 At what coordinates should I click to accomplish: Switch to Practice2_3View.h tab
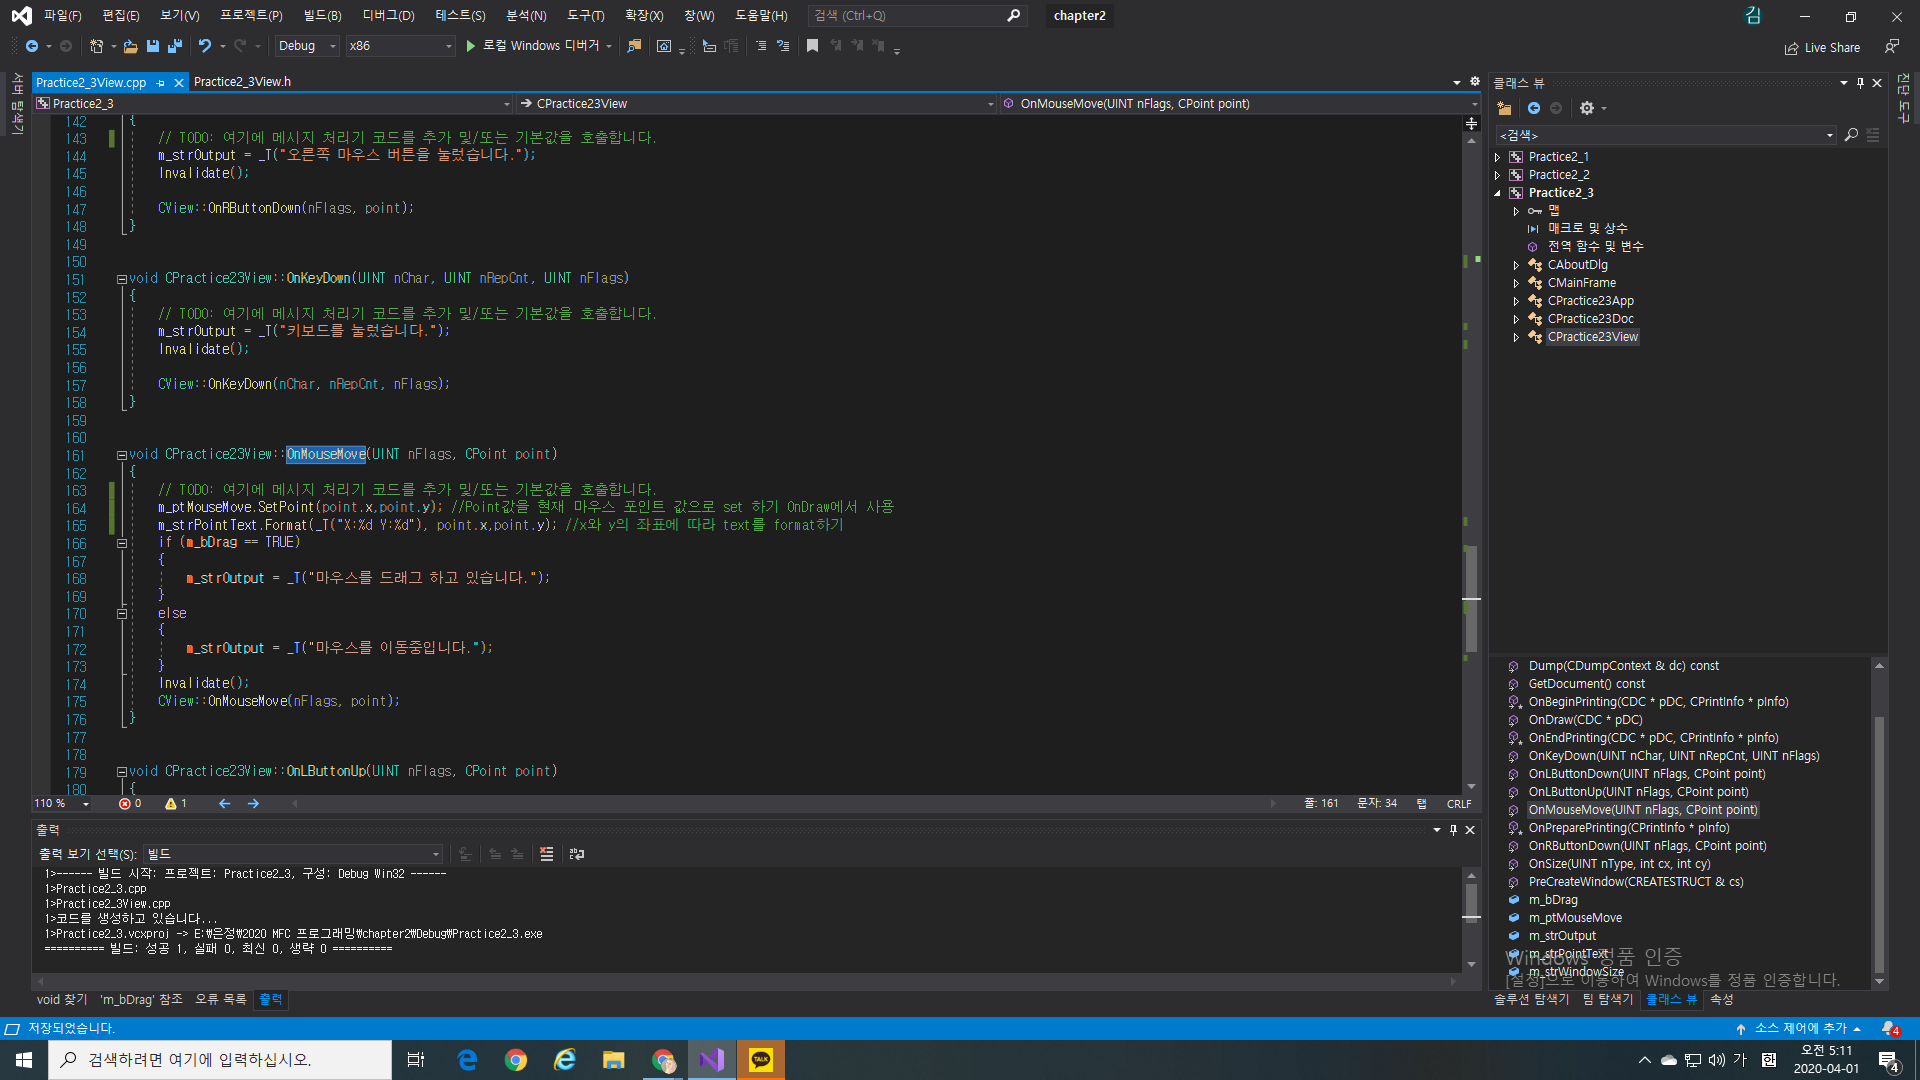tap(242, 82)
